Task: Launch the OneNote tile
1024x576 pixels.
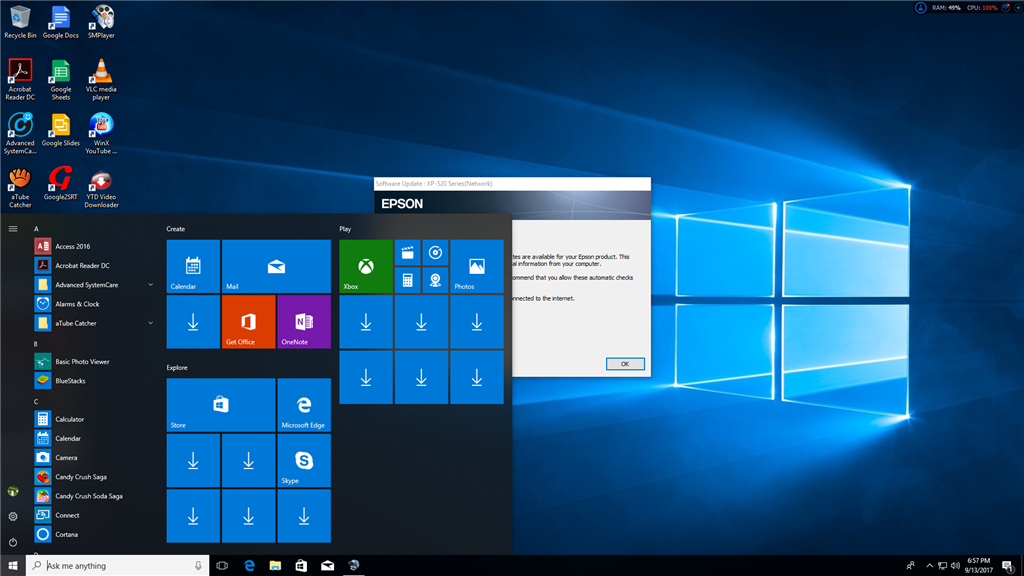Action: [304, 322]
